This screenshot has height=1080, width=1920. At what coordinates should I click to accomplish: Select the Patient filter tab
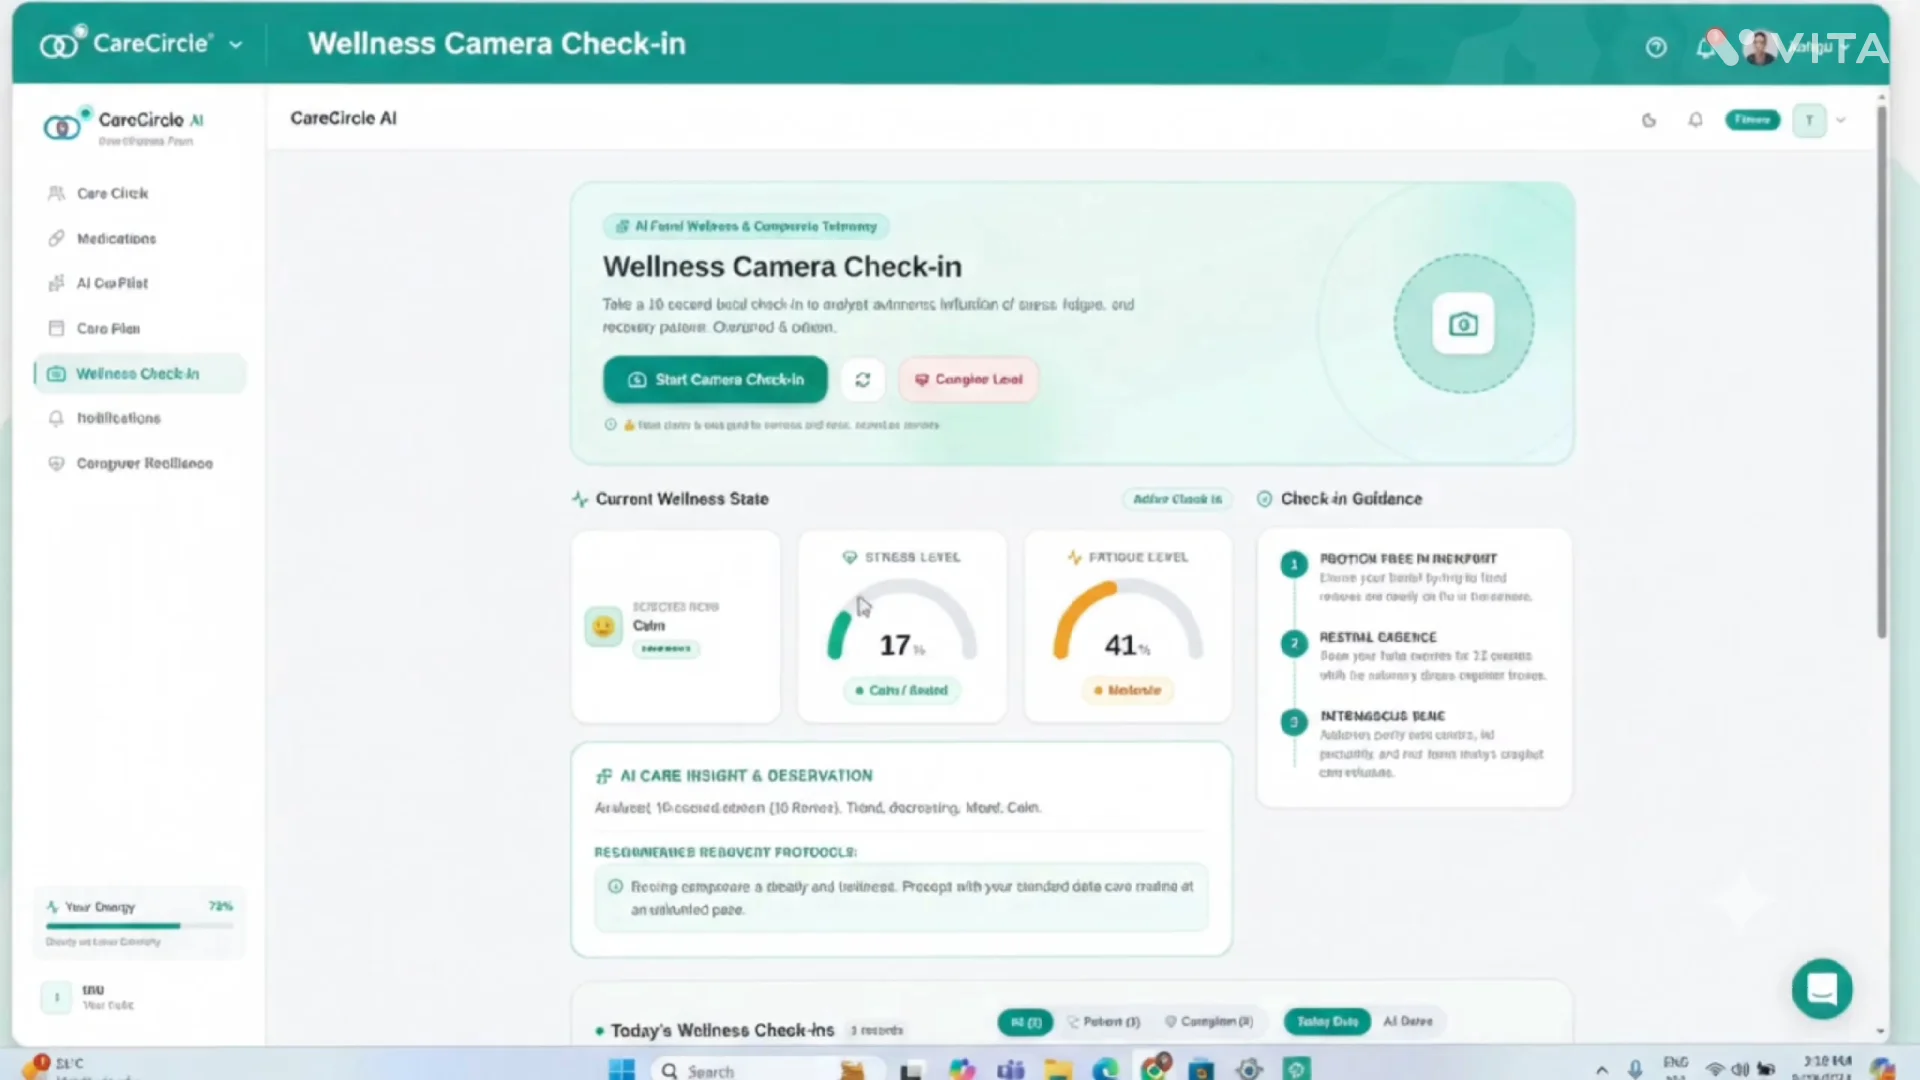(x=1103, y=1022)
